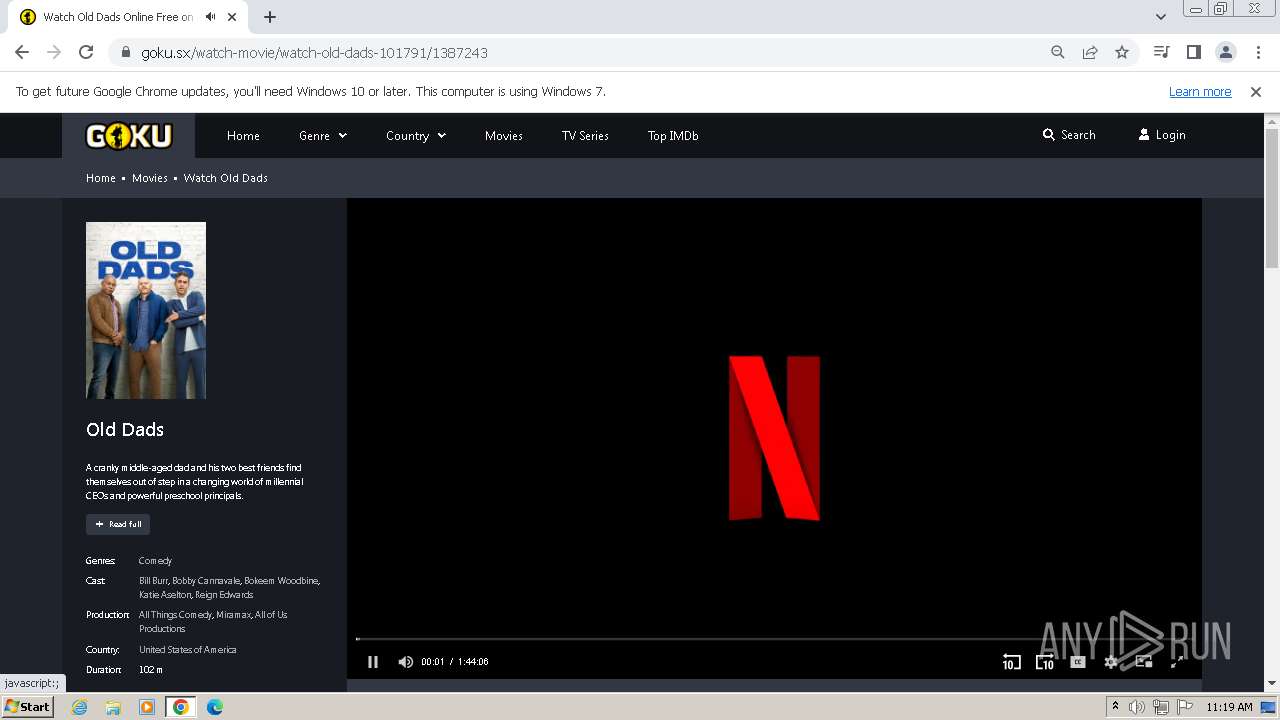Image resolution: width=1280 pixels, height=720 pixels.
Task: Open Miramax production link
Action: point(233,615)
